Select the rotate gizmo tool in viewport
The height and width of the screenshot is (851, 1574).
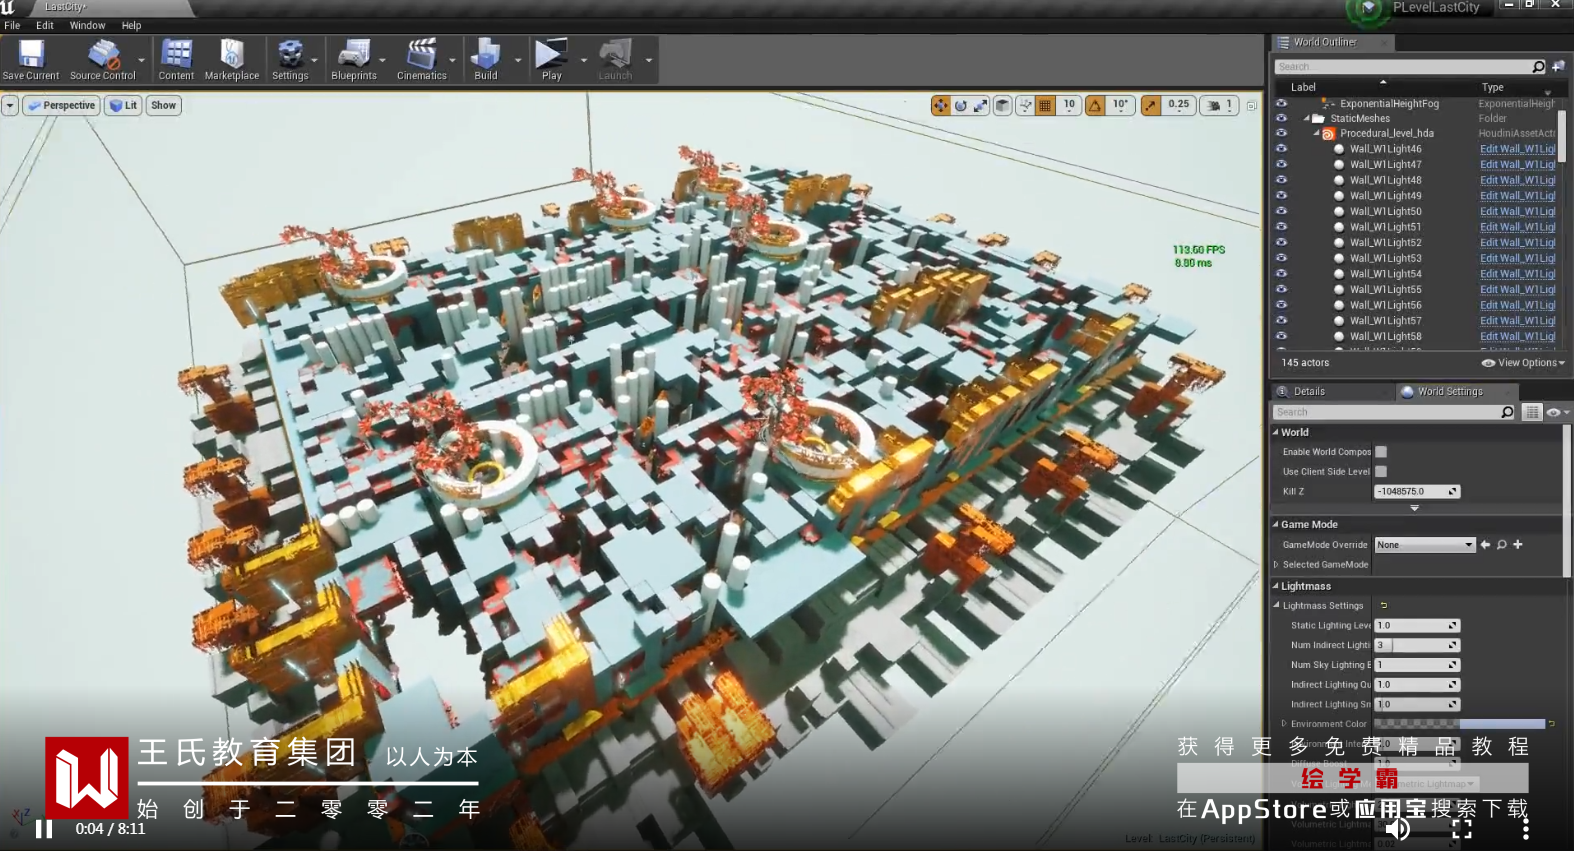[960, 105]
